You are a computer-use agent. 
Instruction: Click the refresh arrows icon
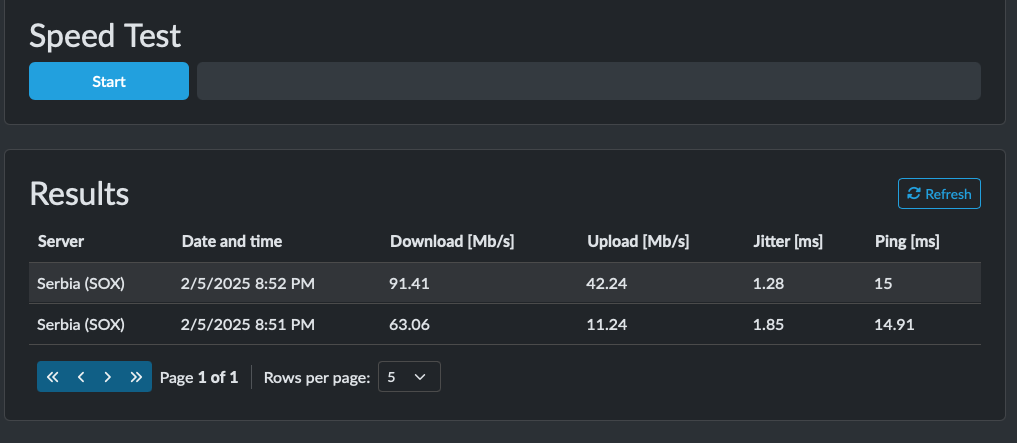click(x=914, y=193)
